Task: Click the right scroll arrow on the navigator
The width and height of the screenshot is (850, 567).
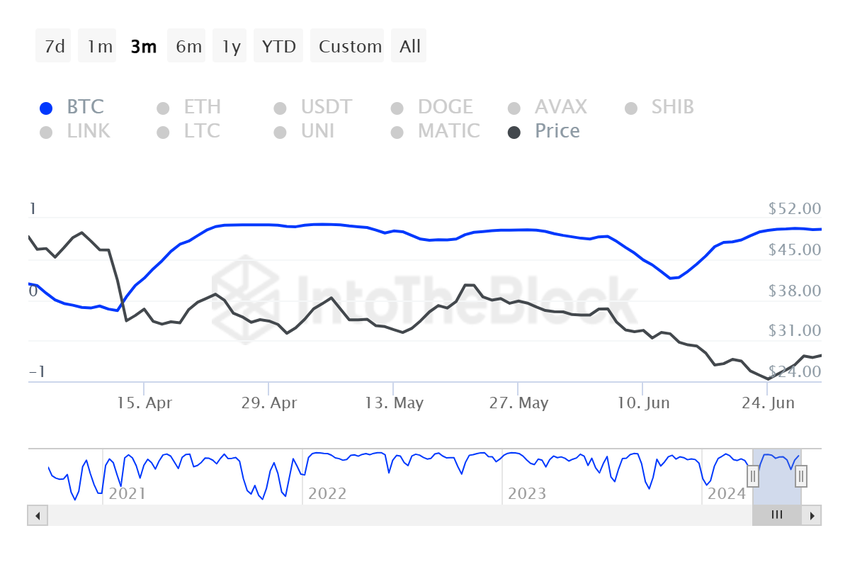Action: 812,516
